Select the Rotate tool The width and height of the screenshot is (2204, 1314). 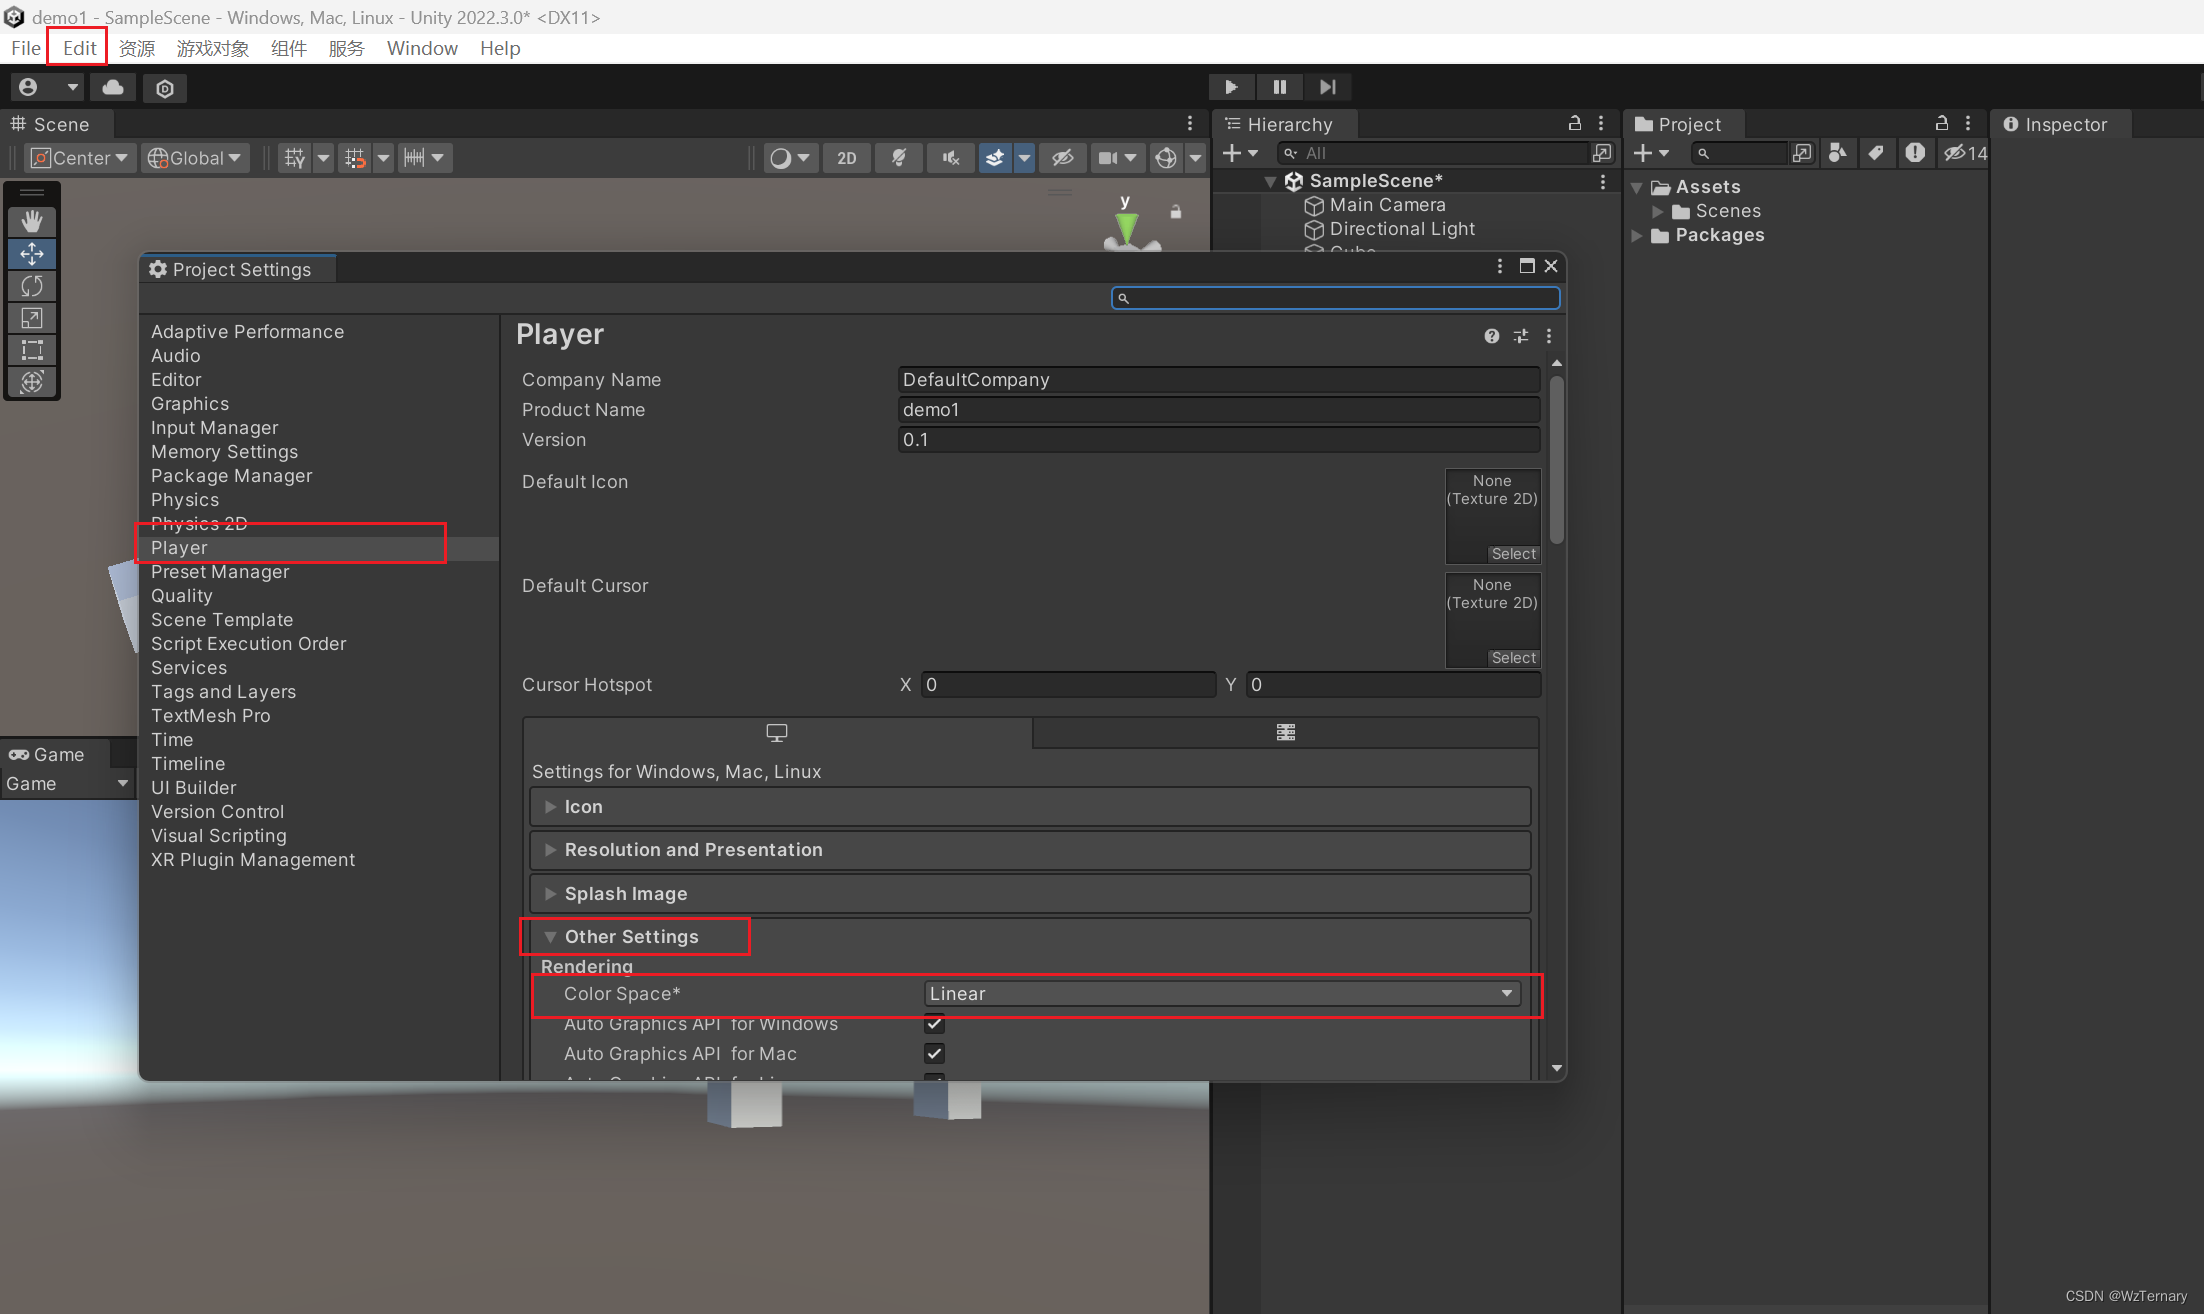(x=32, y=286)
